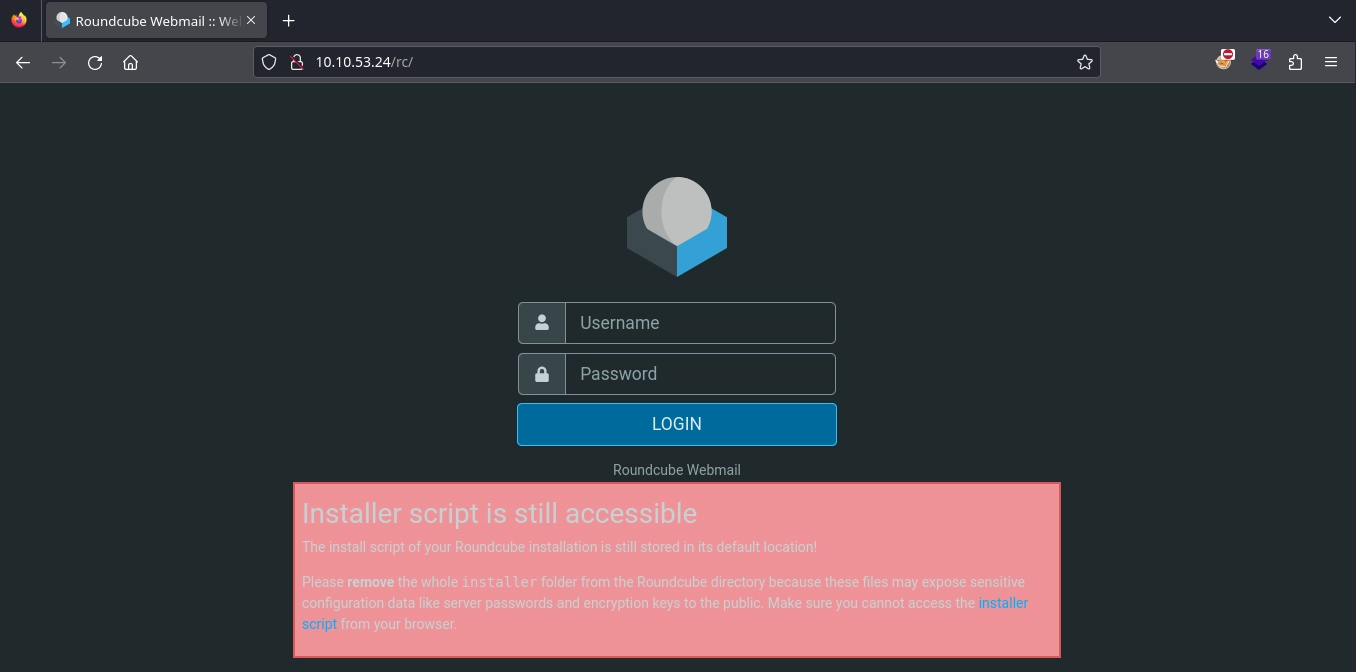Open the tracking protection shield icon
1356x672 pixels.
tap(268, 62)
